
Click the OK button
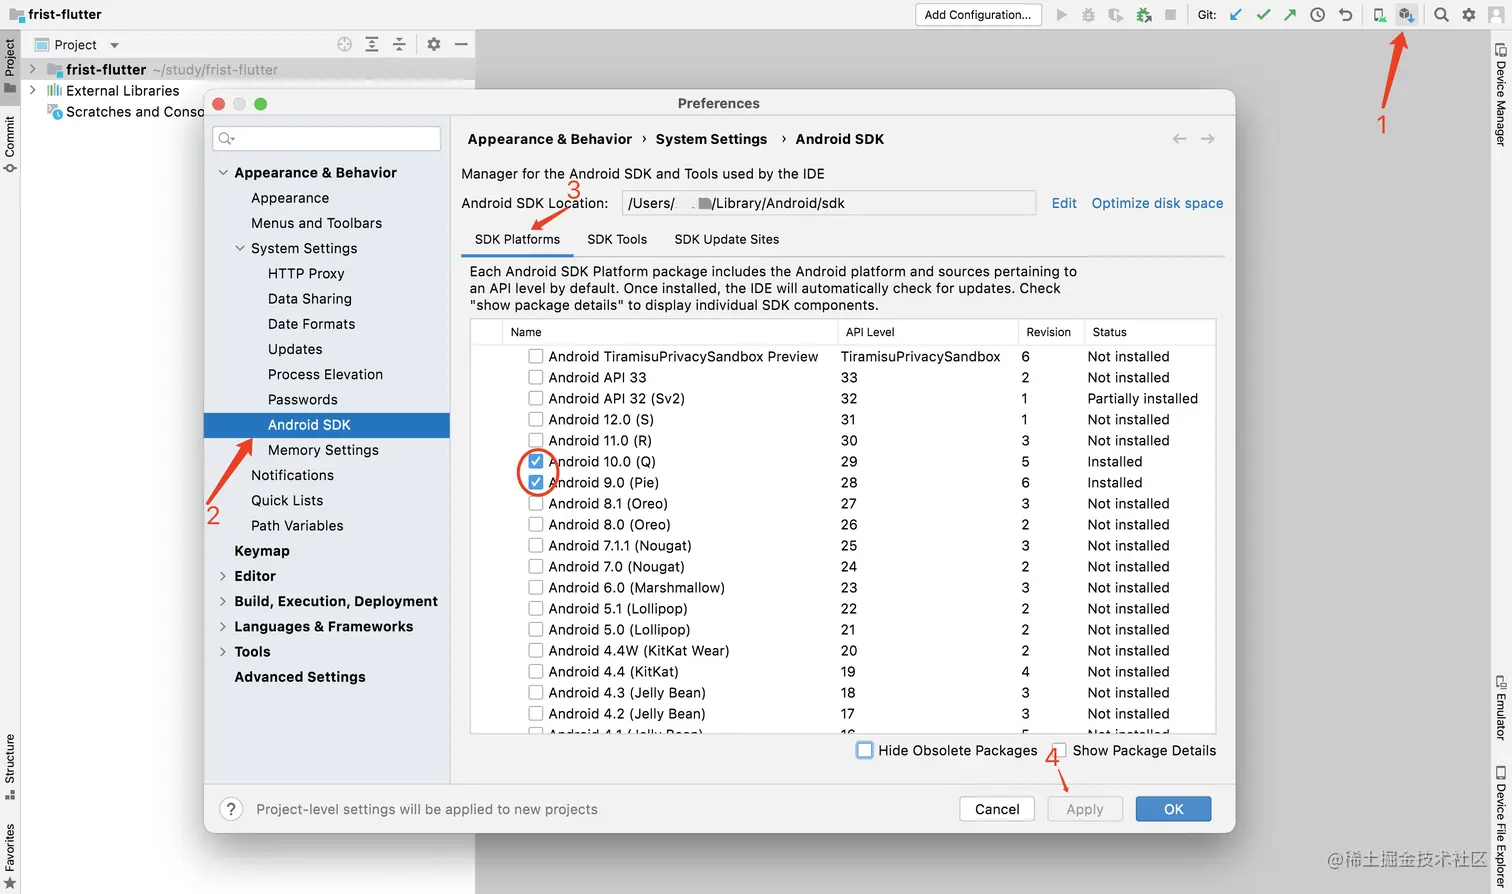tap(1174, 809)
